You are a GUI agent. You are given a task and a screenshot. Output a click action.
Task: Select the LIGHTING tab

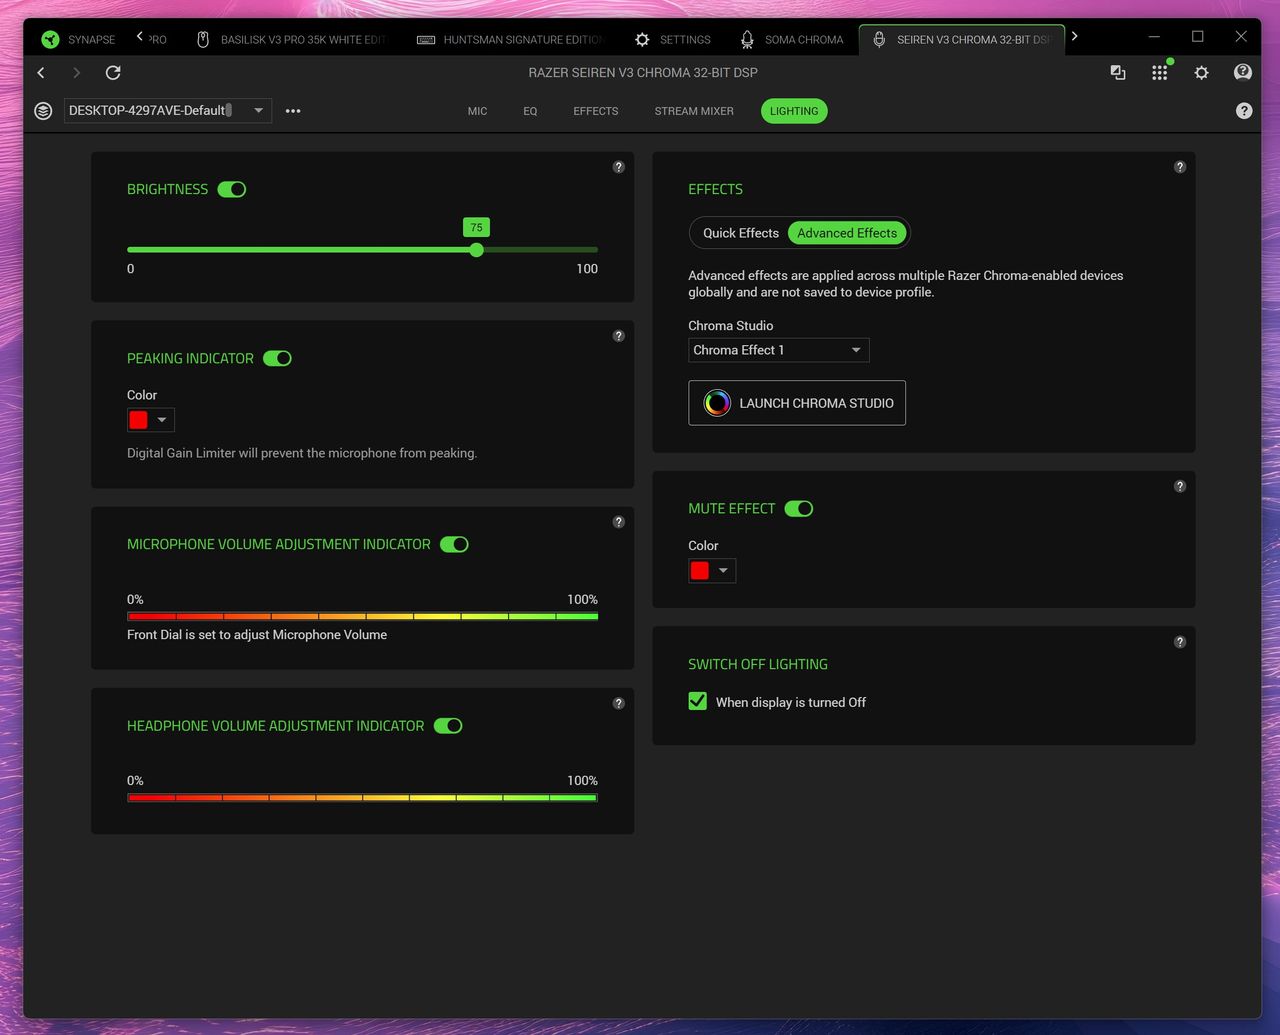pos(794,111)
